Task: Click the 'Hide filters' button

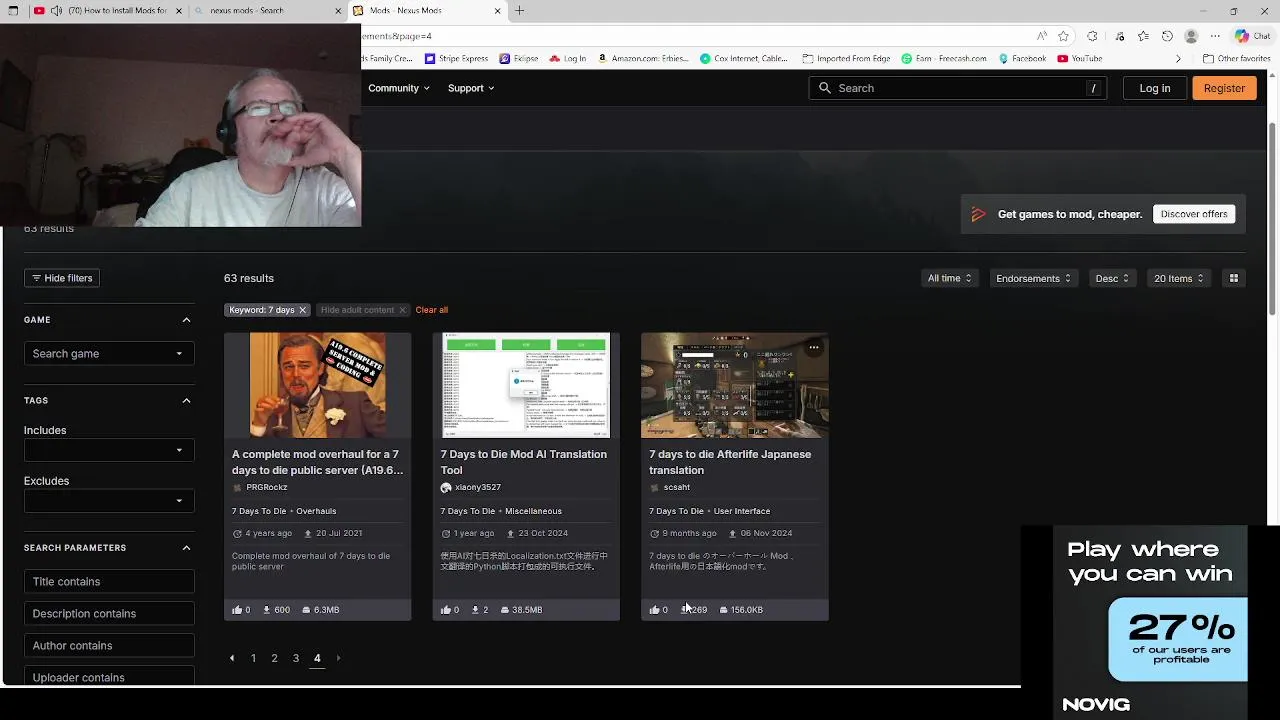Action: point(62,278)
